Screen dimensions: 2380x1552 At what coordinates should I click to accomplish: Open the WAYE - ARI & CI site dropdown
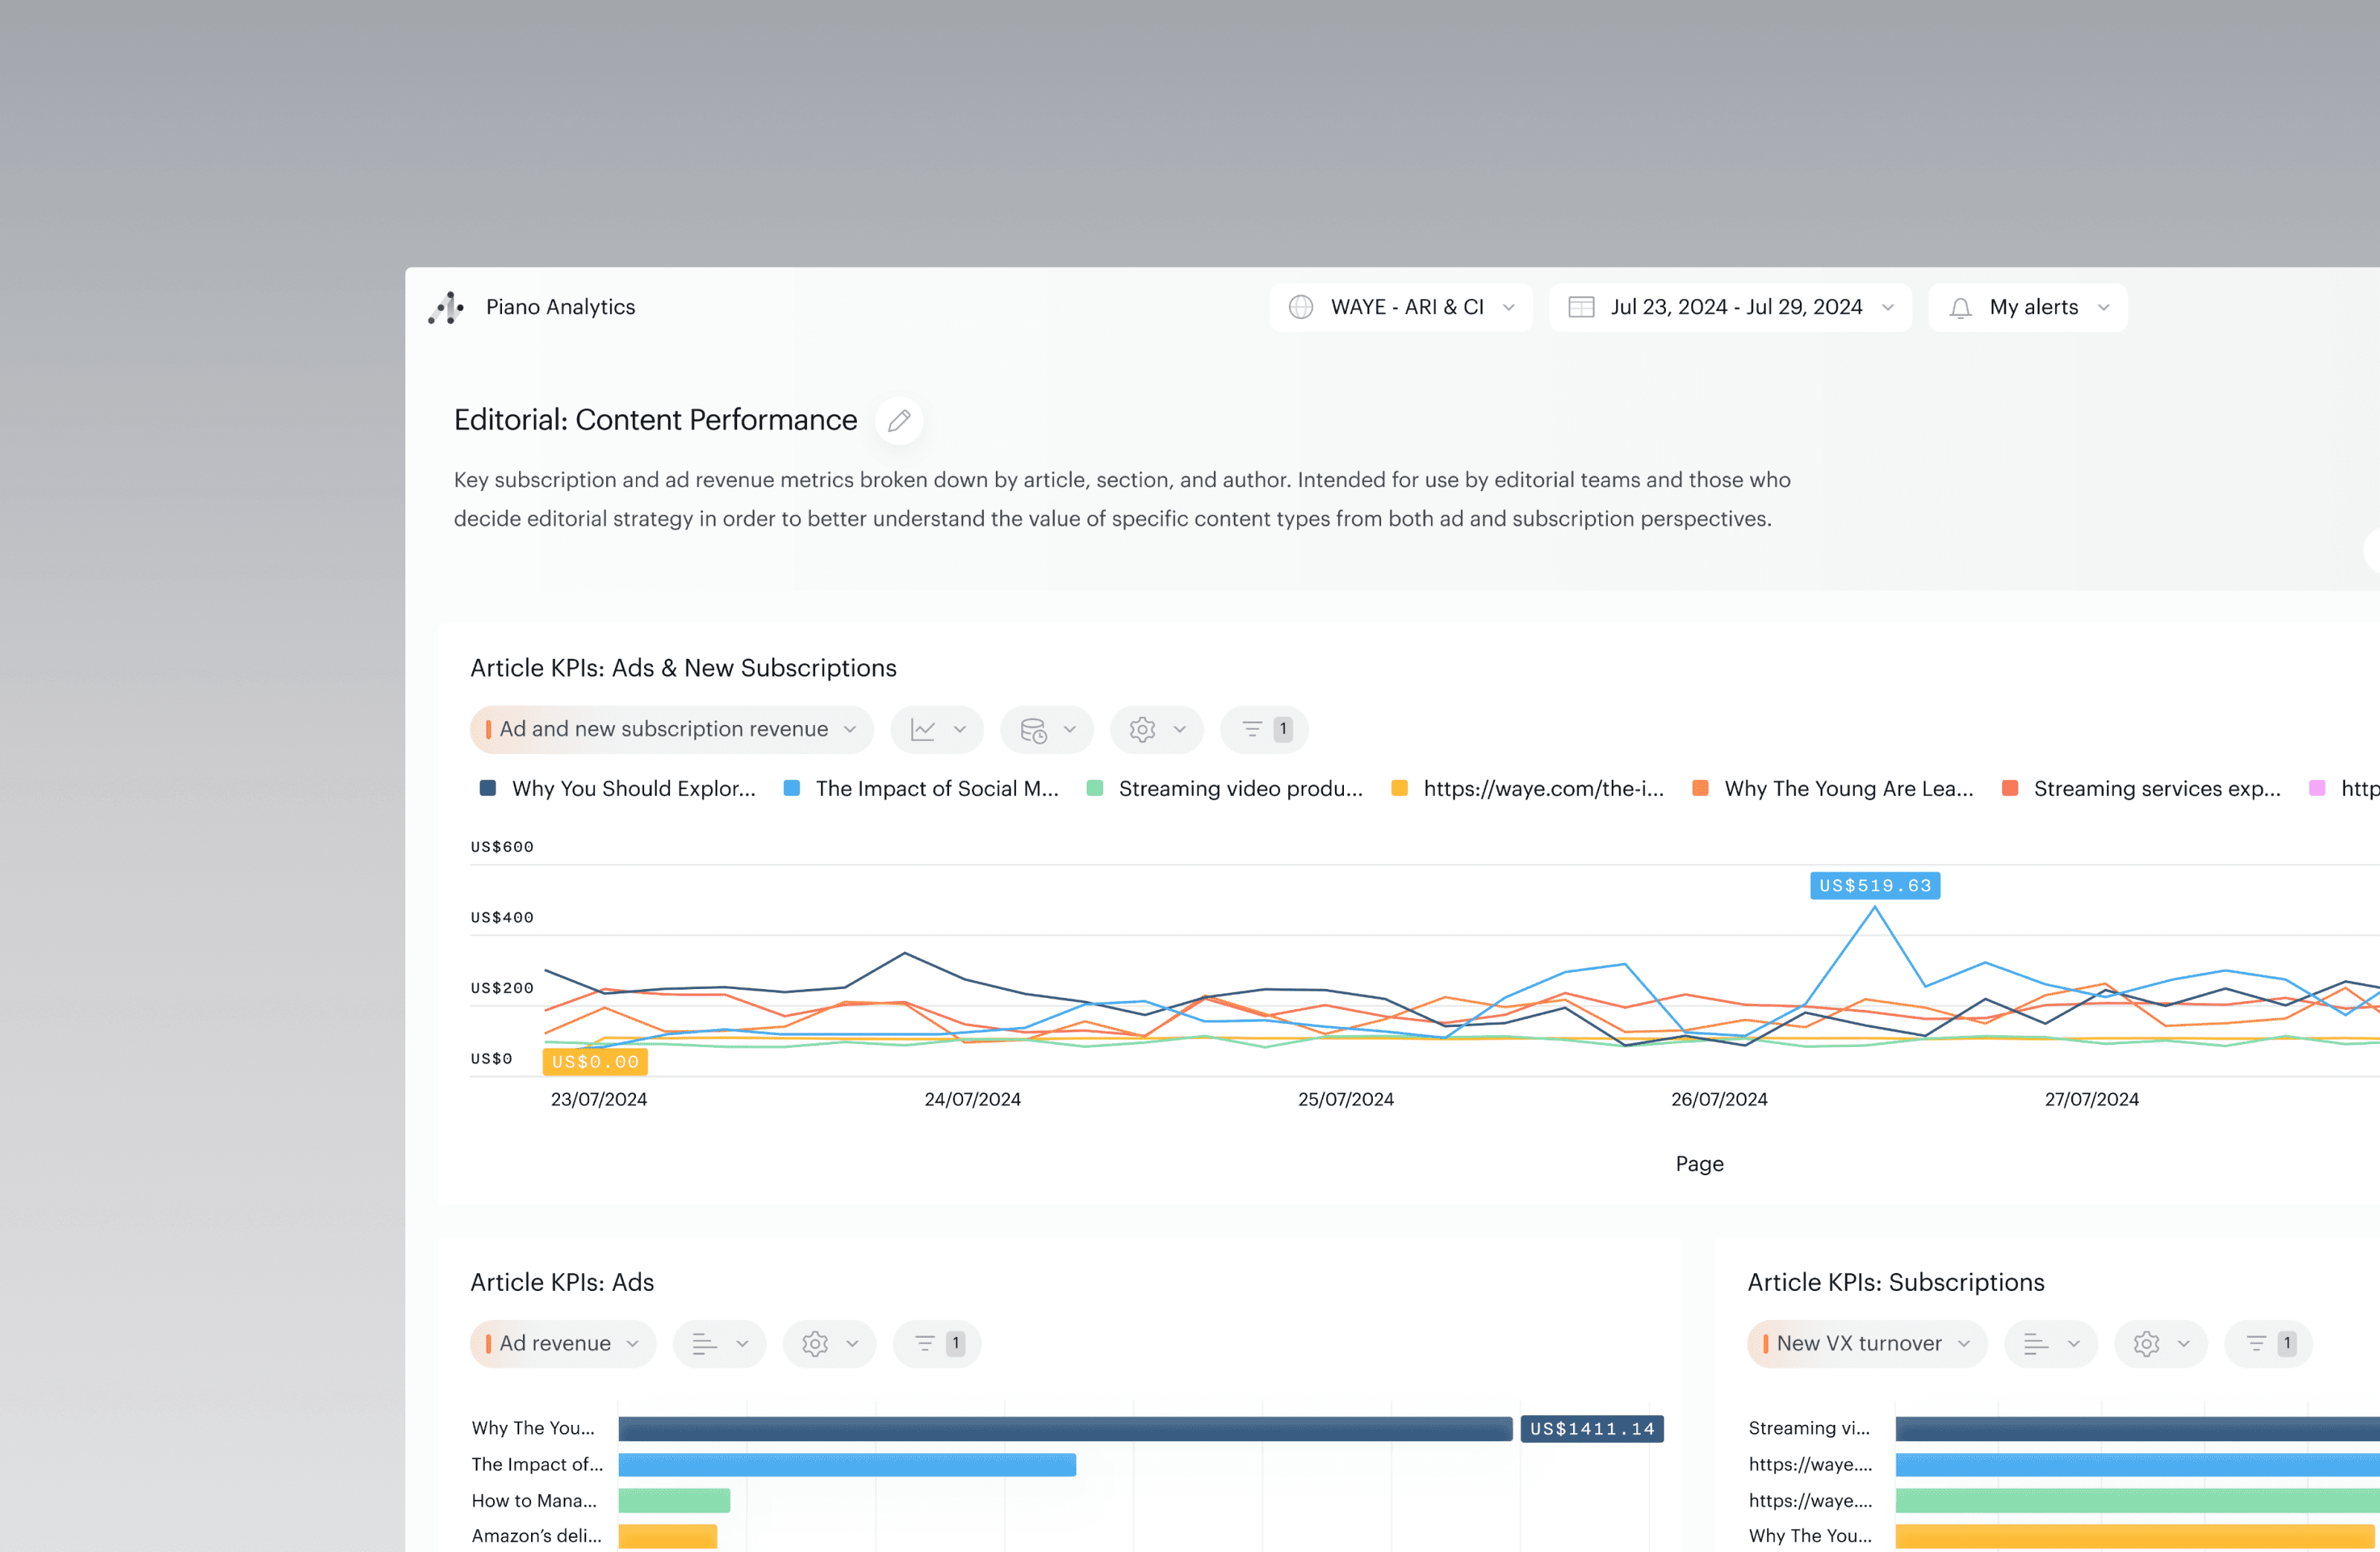(1400, 308)
